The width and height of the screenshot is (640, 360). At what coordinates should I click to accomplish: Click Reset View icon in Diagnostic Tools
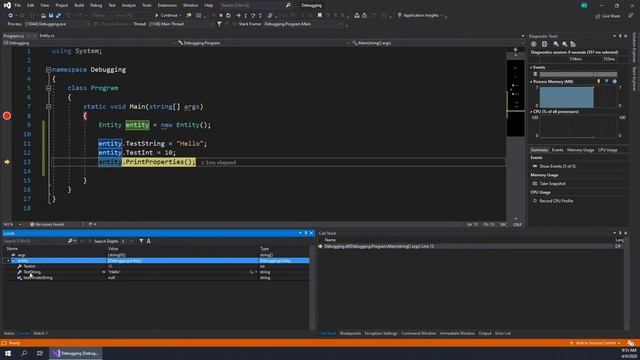pos(573,44)
